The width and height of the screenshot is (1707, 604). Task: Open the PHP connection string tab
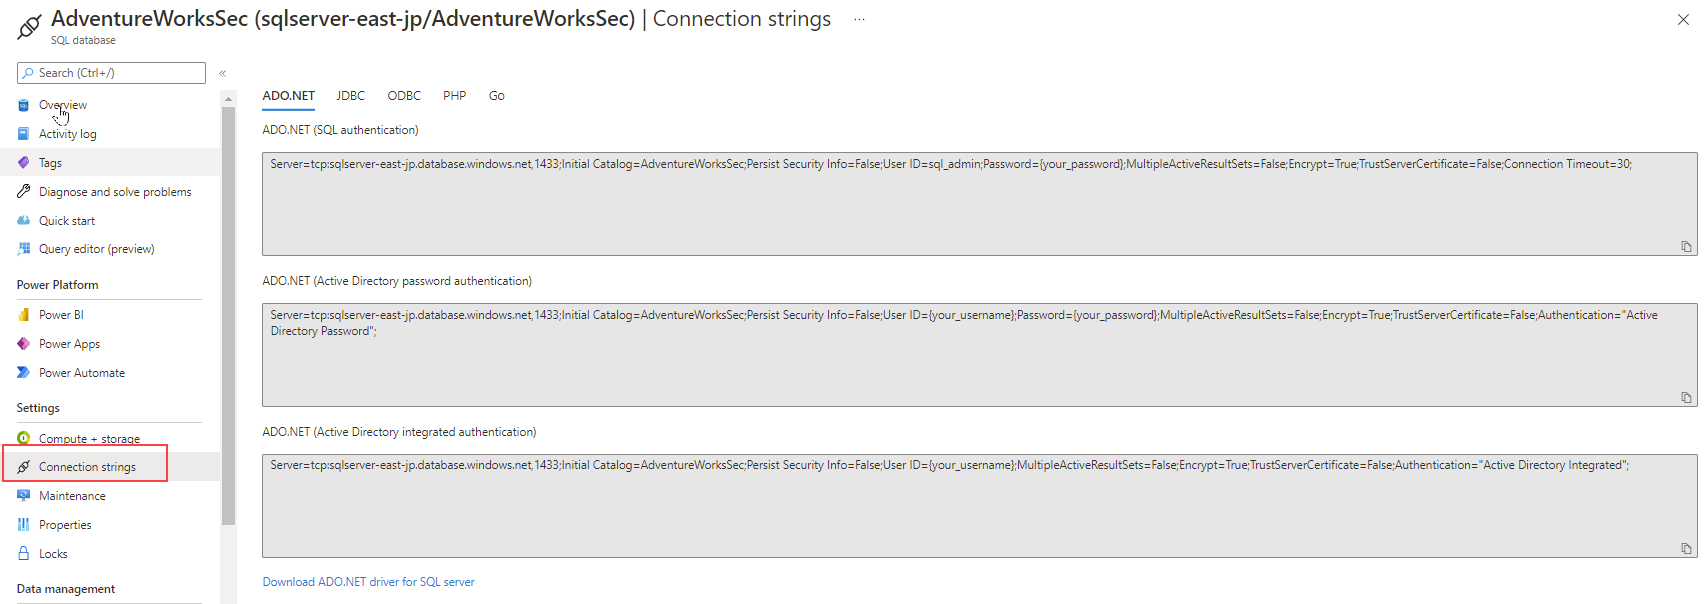pos(454,96)
